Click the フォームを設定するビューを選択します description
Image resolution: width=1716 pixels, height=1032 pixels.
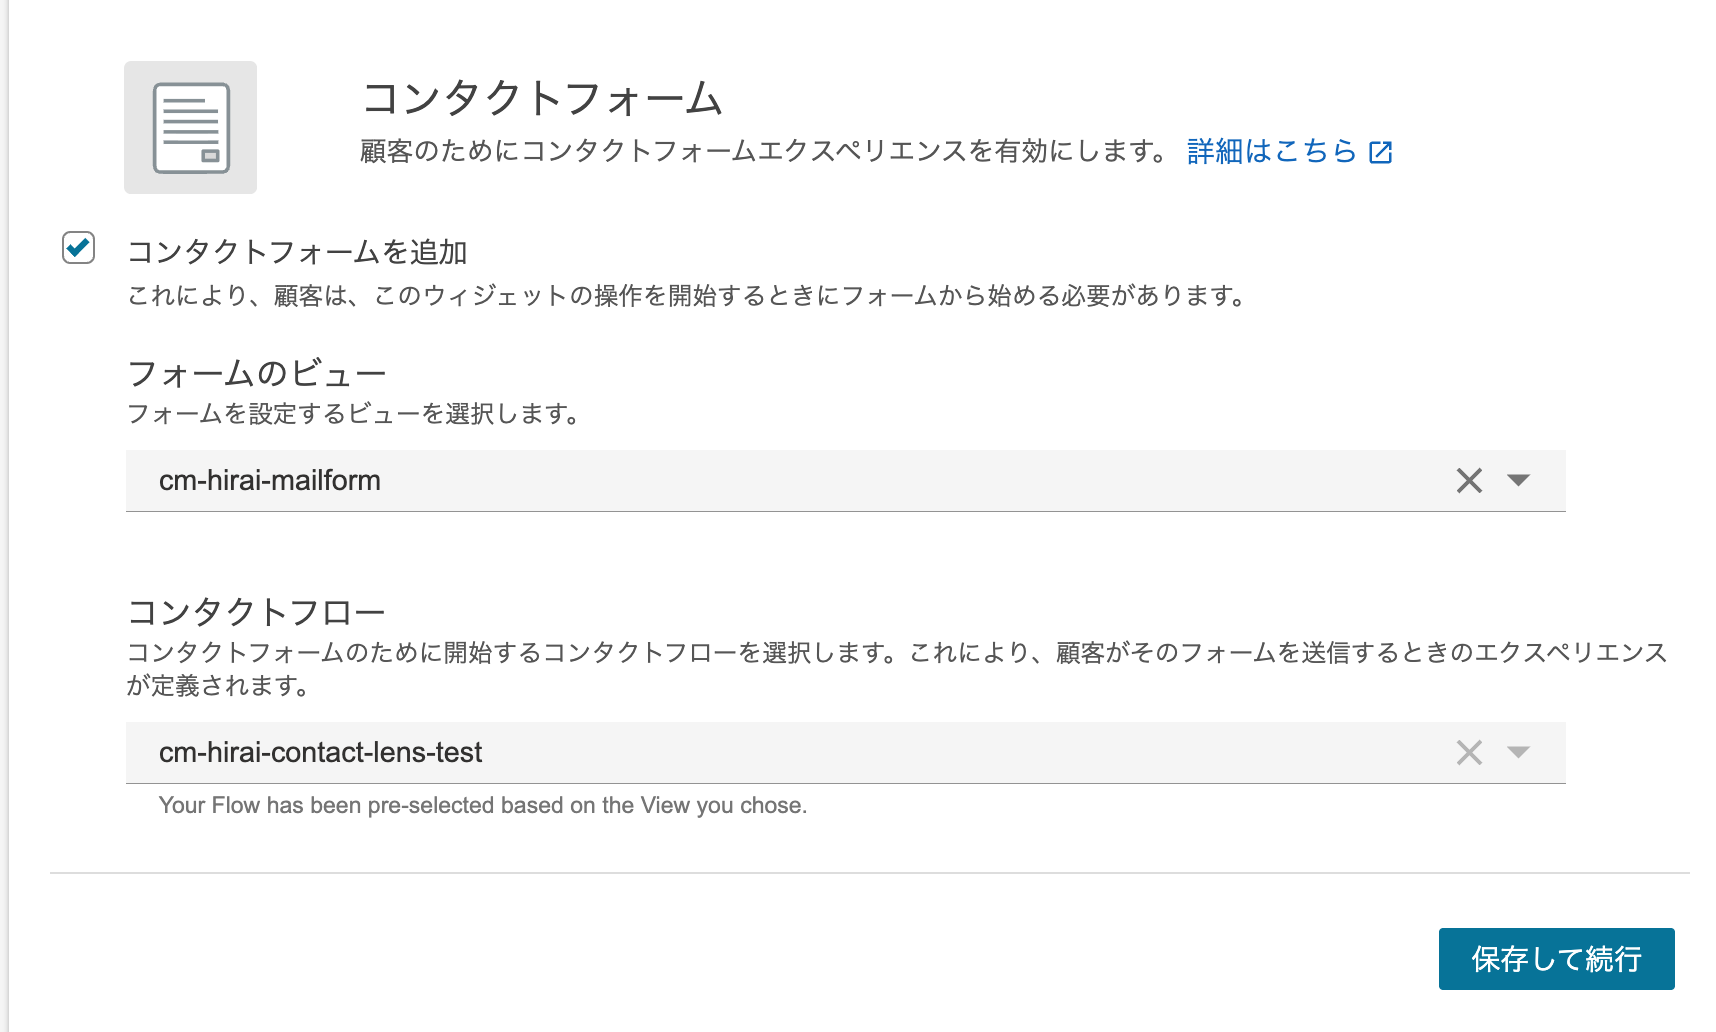coord(354,414)
